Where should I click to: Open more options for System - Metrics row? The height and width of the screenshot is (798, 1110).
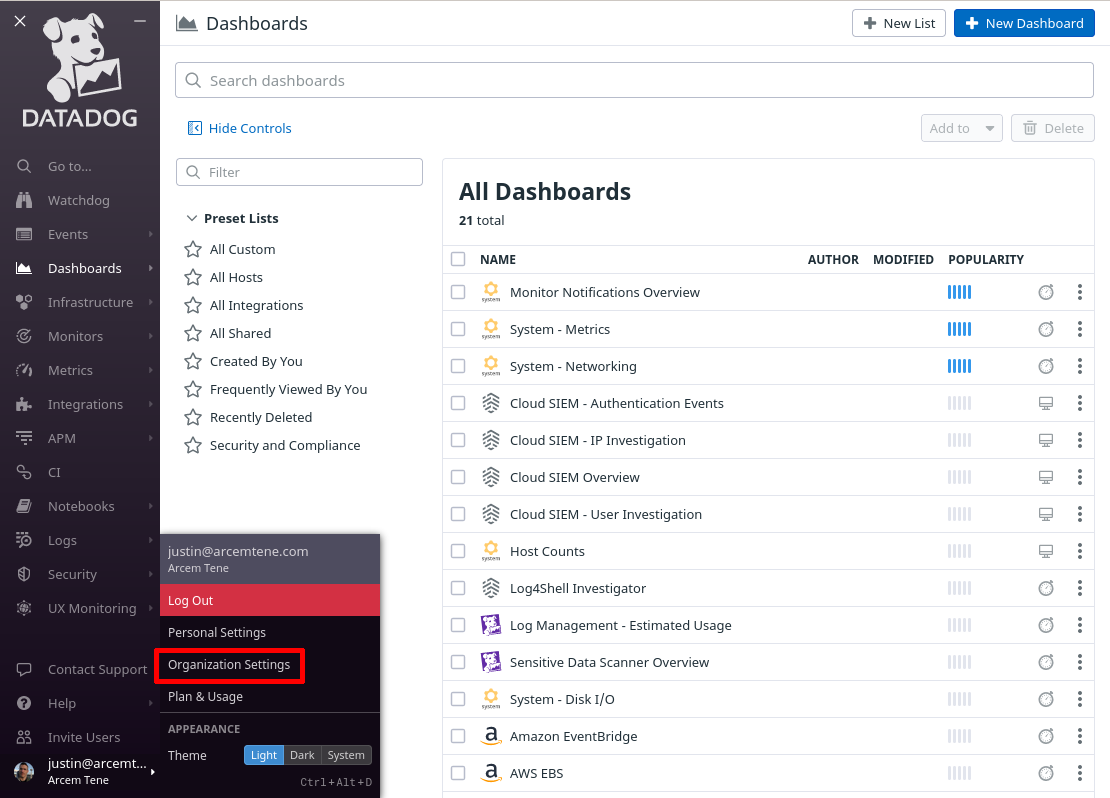pos(1080,329)
